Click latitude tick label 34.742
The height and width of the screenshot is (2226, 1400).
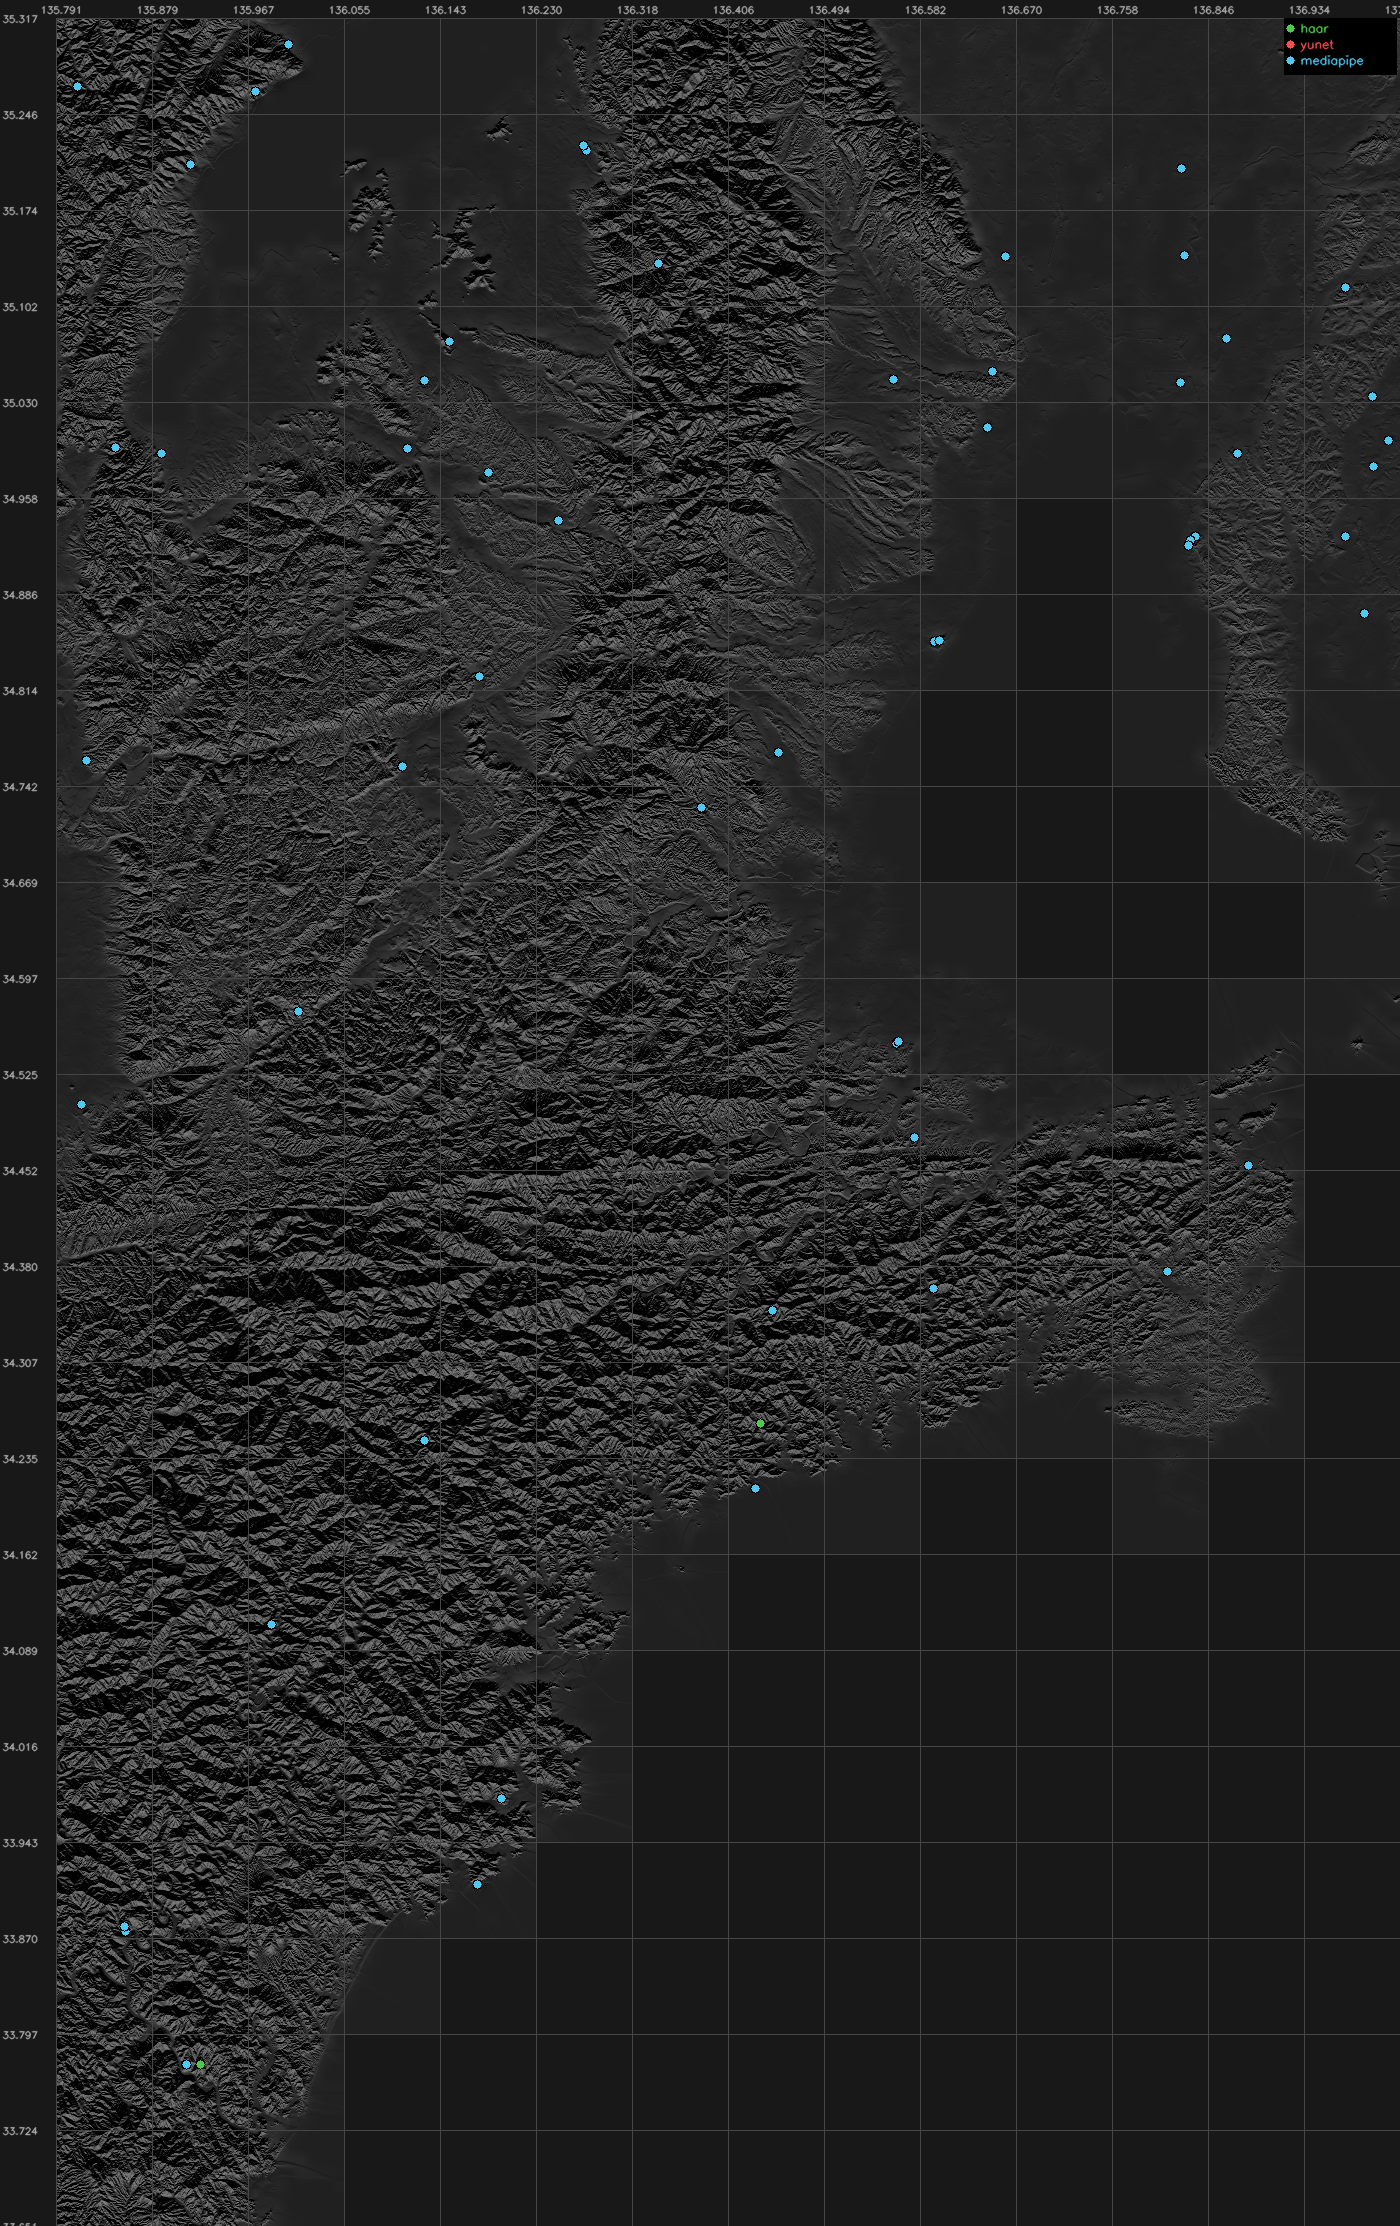point(20,787)
